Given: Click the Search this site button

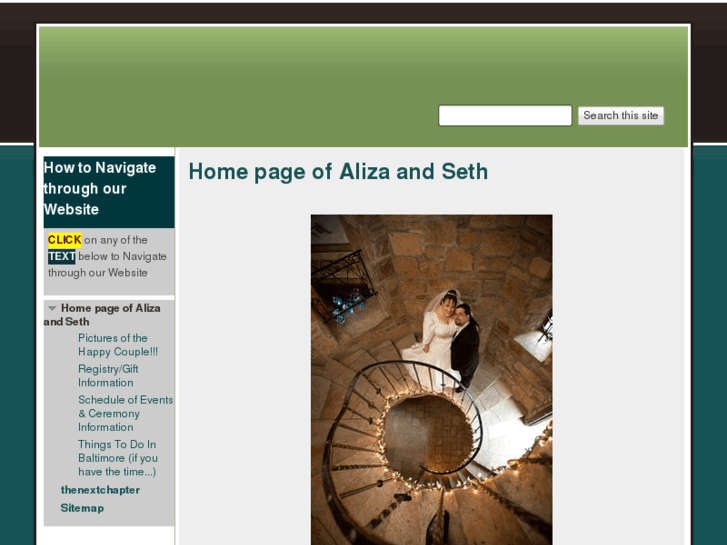Looking at the screenshot, I should tap(621, 115).
